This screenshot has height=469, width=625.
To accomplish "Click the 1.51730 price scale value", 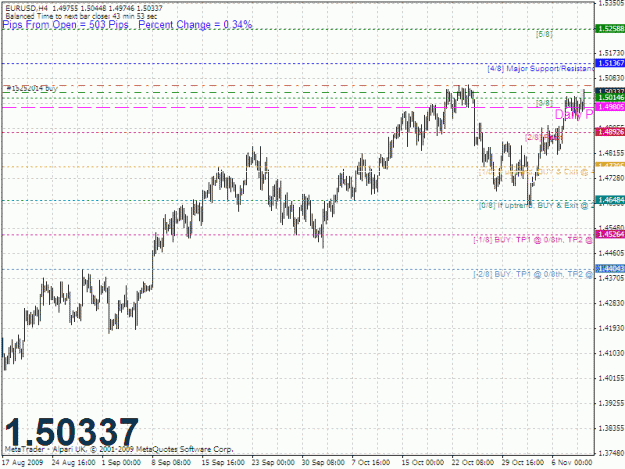I will coord(611,53).
